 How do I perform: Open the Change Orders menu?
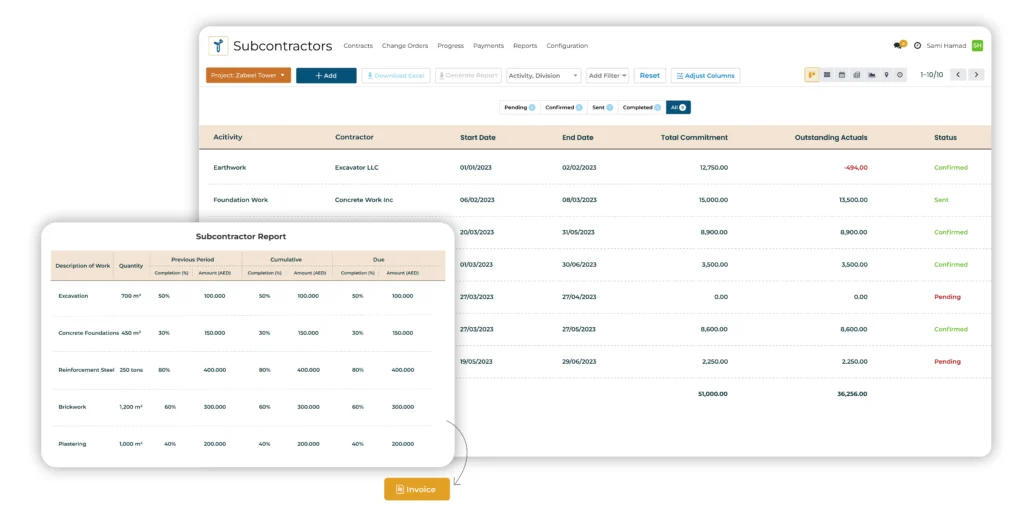tap(404, 46)
